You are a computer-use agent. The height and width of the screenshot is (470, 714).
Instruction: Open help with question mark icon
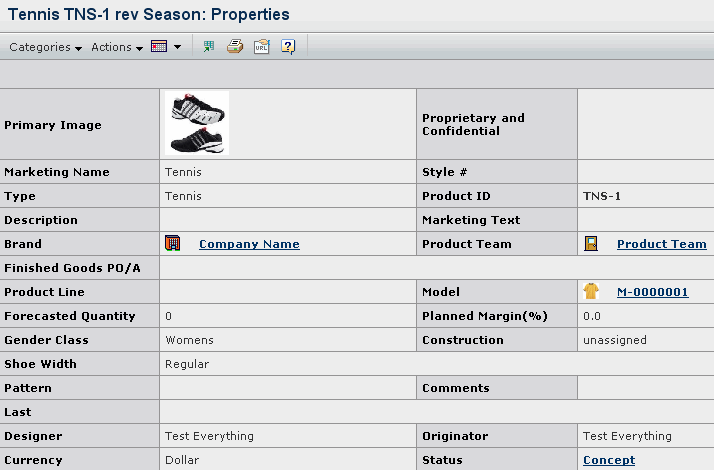tap(288, 46)
